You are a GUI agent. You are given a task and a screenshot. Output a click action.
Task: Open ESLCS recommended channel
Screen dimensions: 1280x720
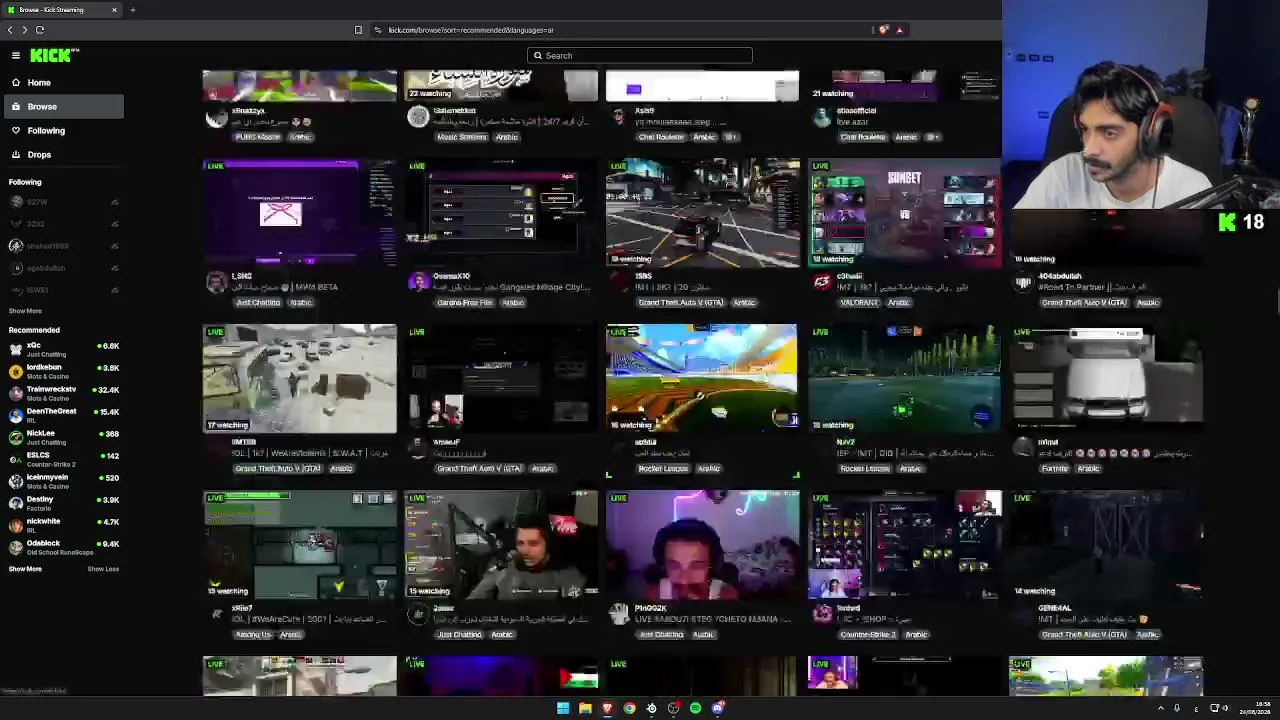point(62,459)
